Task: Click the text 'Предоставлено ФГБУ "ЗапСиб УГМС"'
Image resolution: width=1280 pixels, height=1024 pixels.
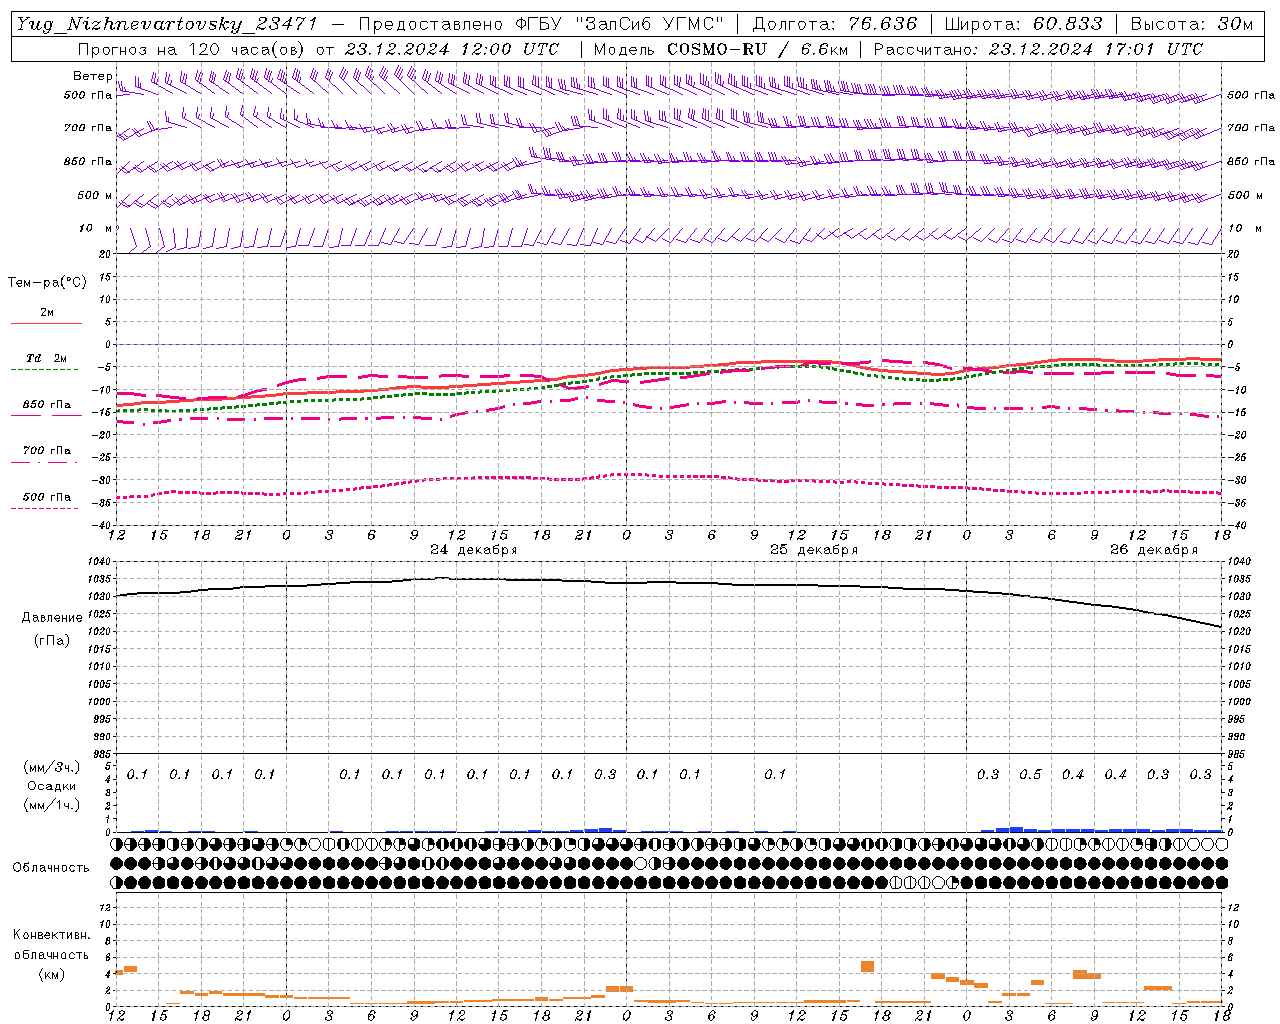Action: 541,24
